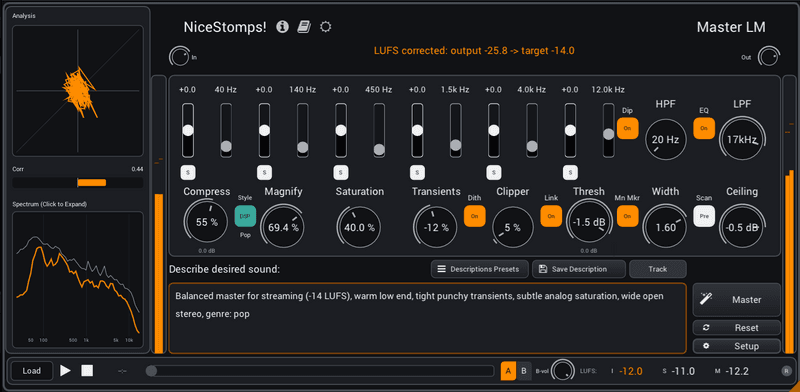Click the LPF 17kHz knob
Screen dimensions: 800x392
(x=742, y=139)
